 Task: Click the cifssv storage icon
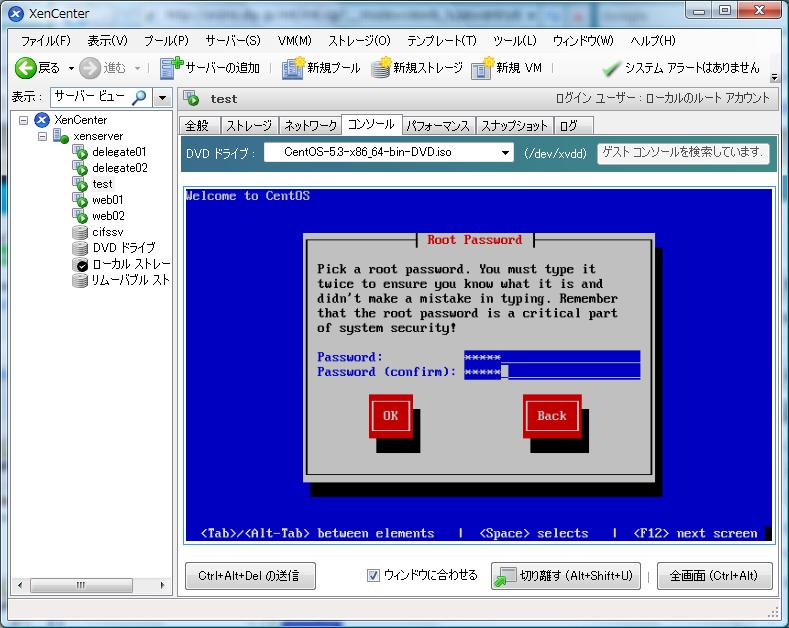80,232
